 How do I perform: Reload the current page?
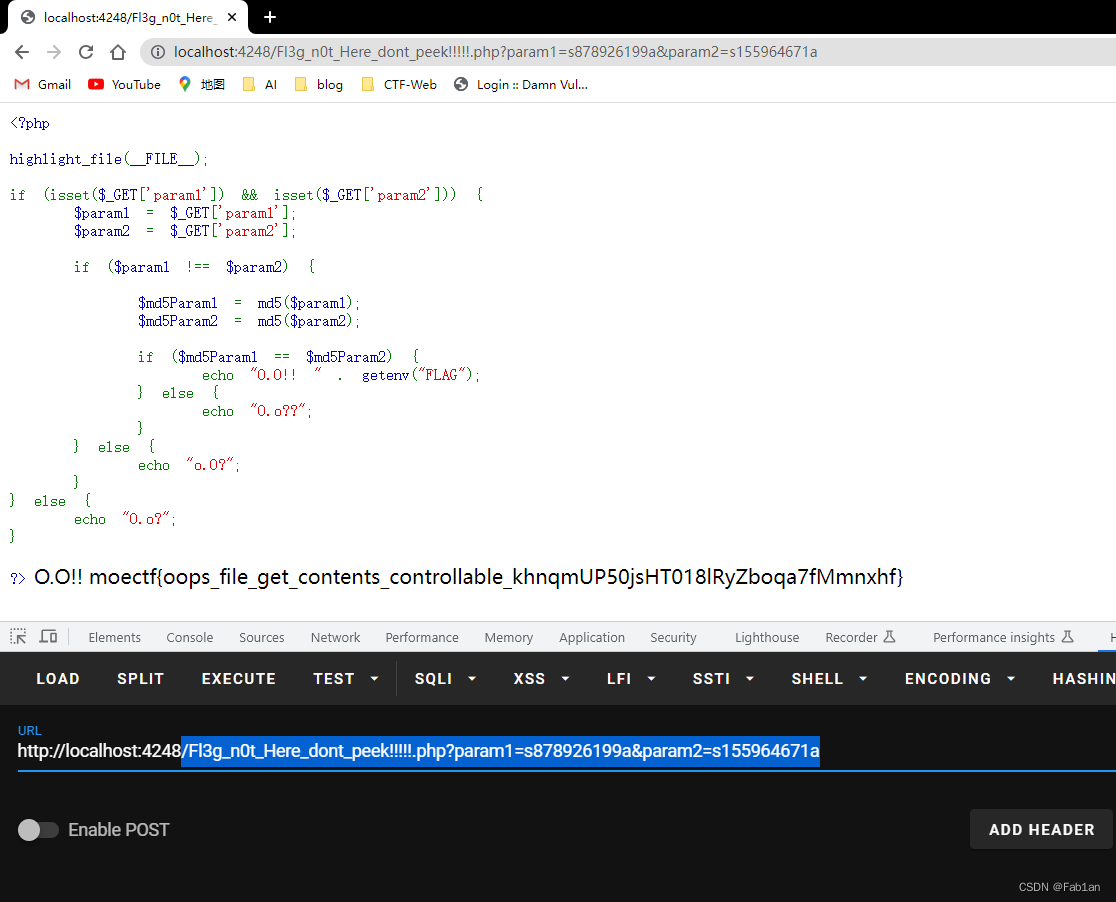pos(86,52)
